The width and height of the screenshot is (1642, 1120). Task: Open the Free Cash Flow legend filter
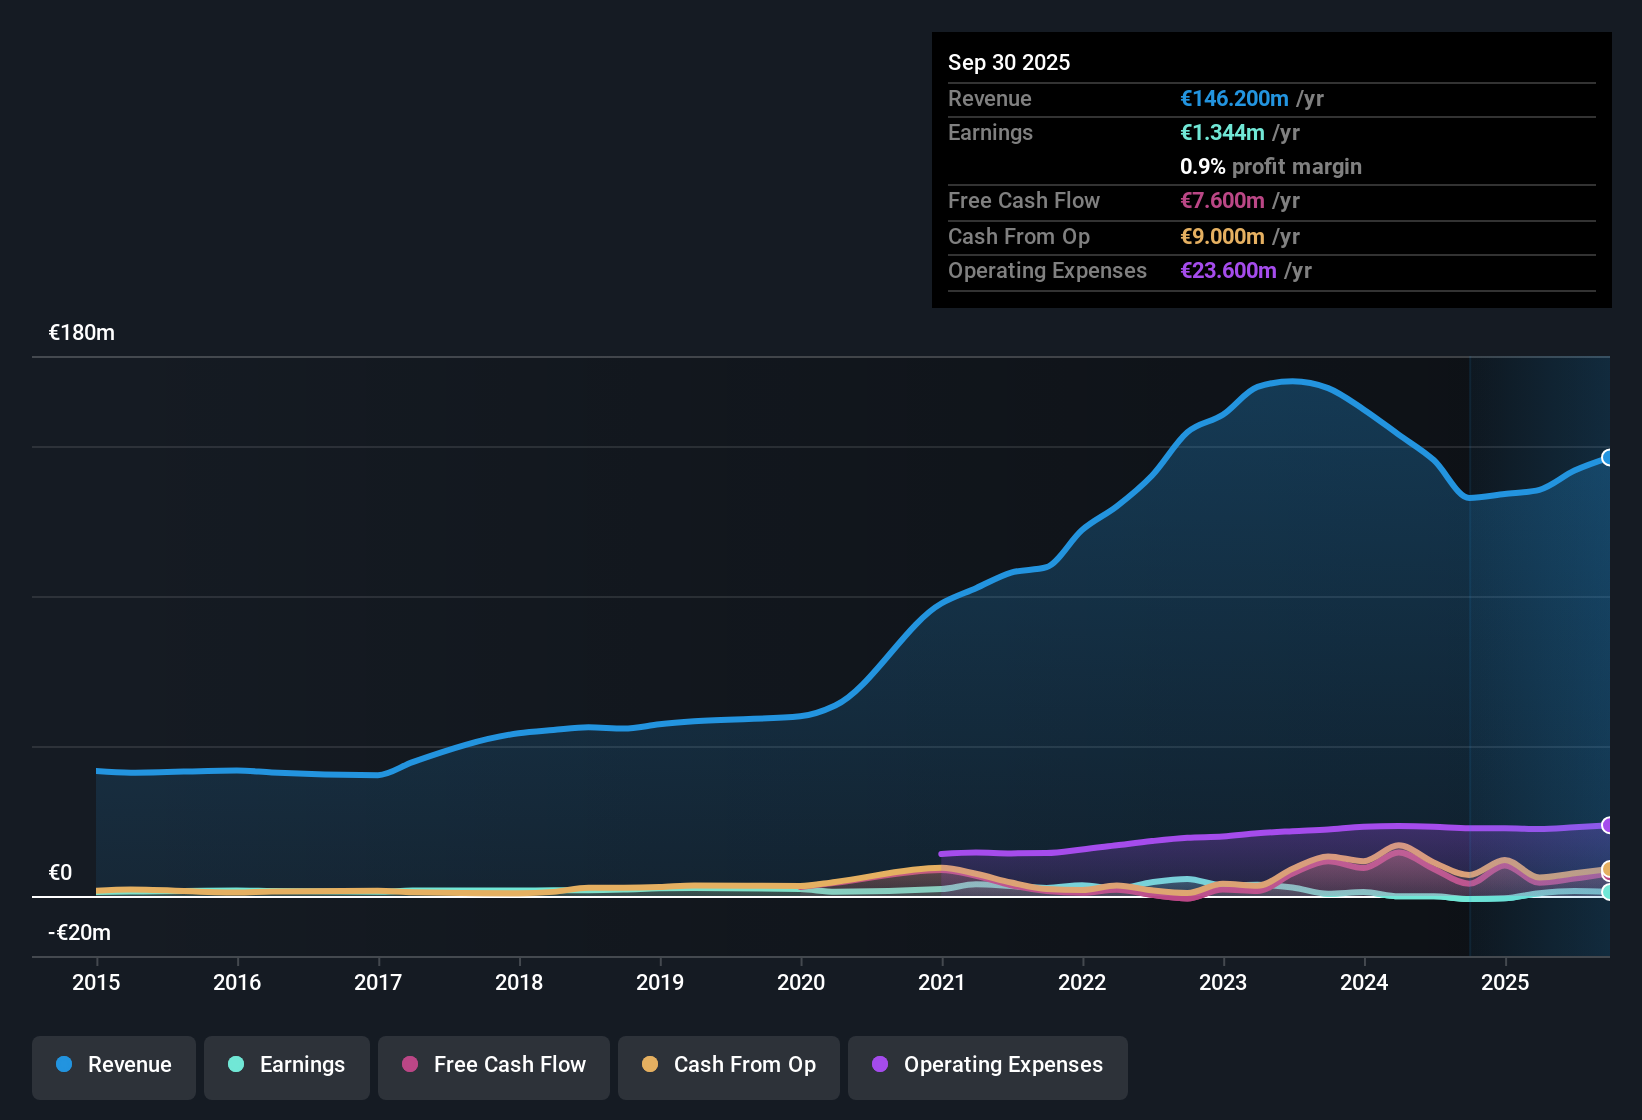493,1065
